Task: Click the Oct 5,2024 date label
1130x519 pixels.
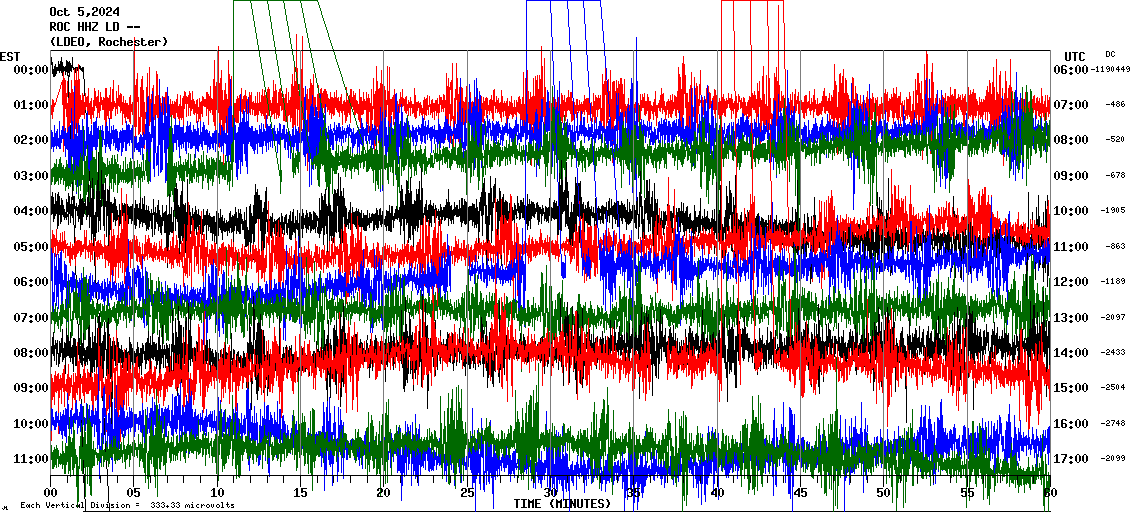Action: click(84, 12)
